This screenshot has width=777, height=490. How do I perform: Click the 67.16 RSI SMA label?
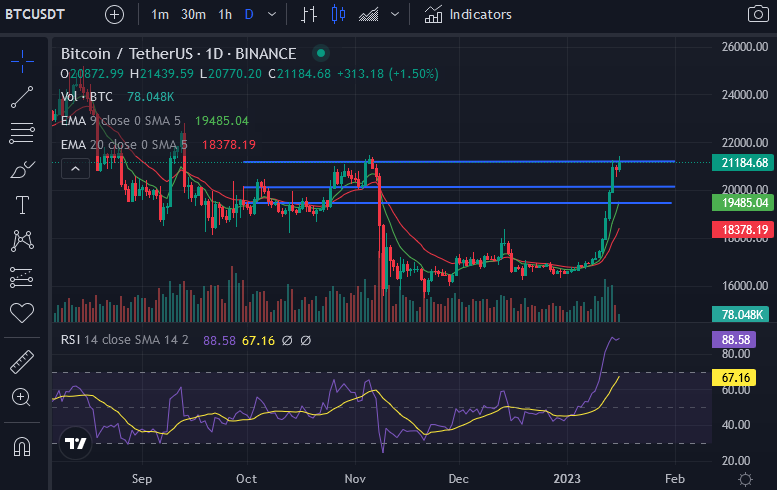[734, 378]
